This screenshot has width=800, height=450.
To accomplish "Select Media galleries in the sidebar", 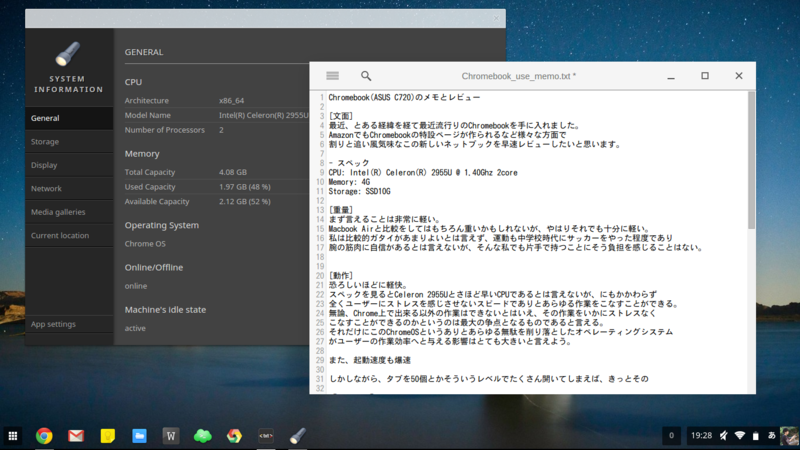I will pyautogui.click(x=69, y=212).
